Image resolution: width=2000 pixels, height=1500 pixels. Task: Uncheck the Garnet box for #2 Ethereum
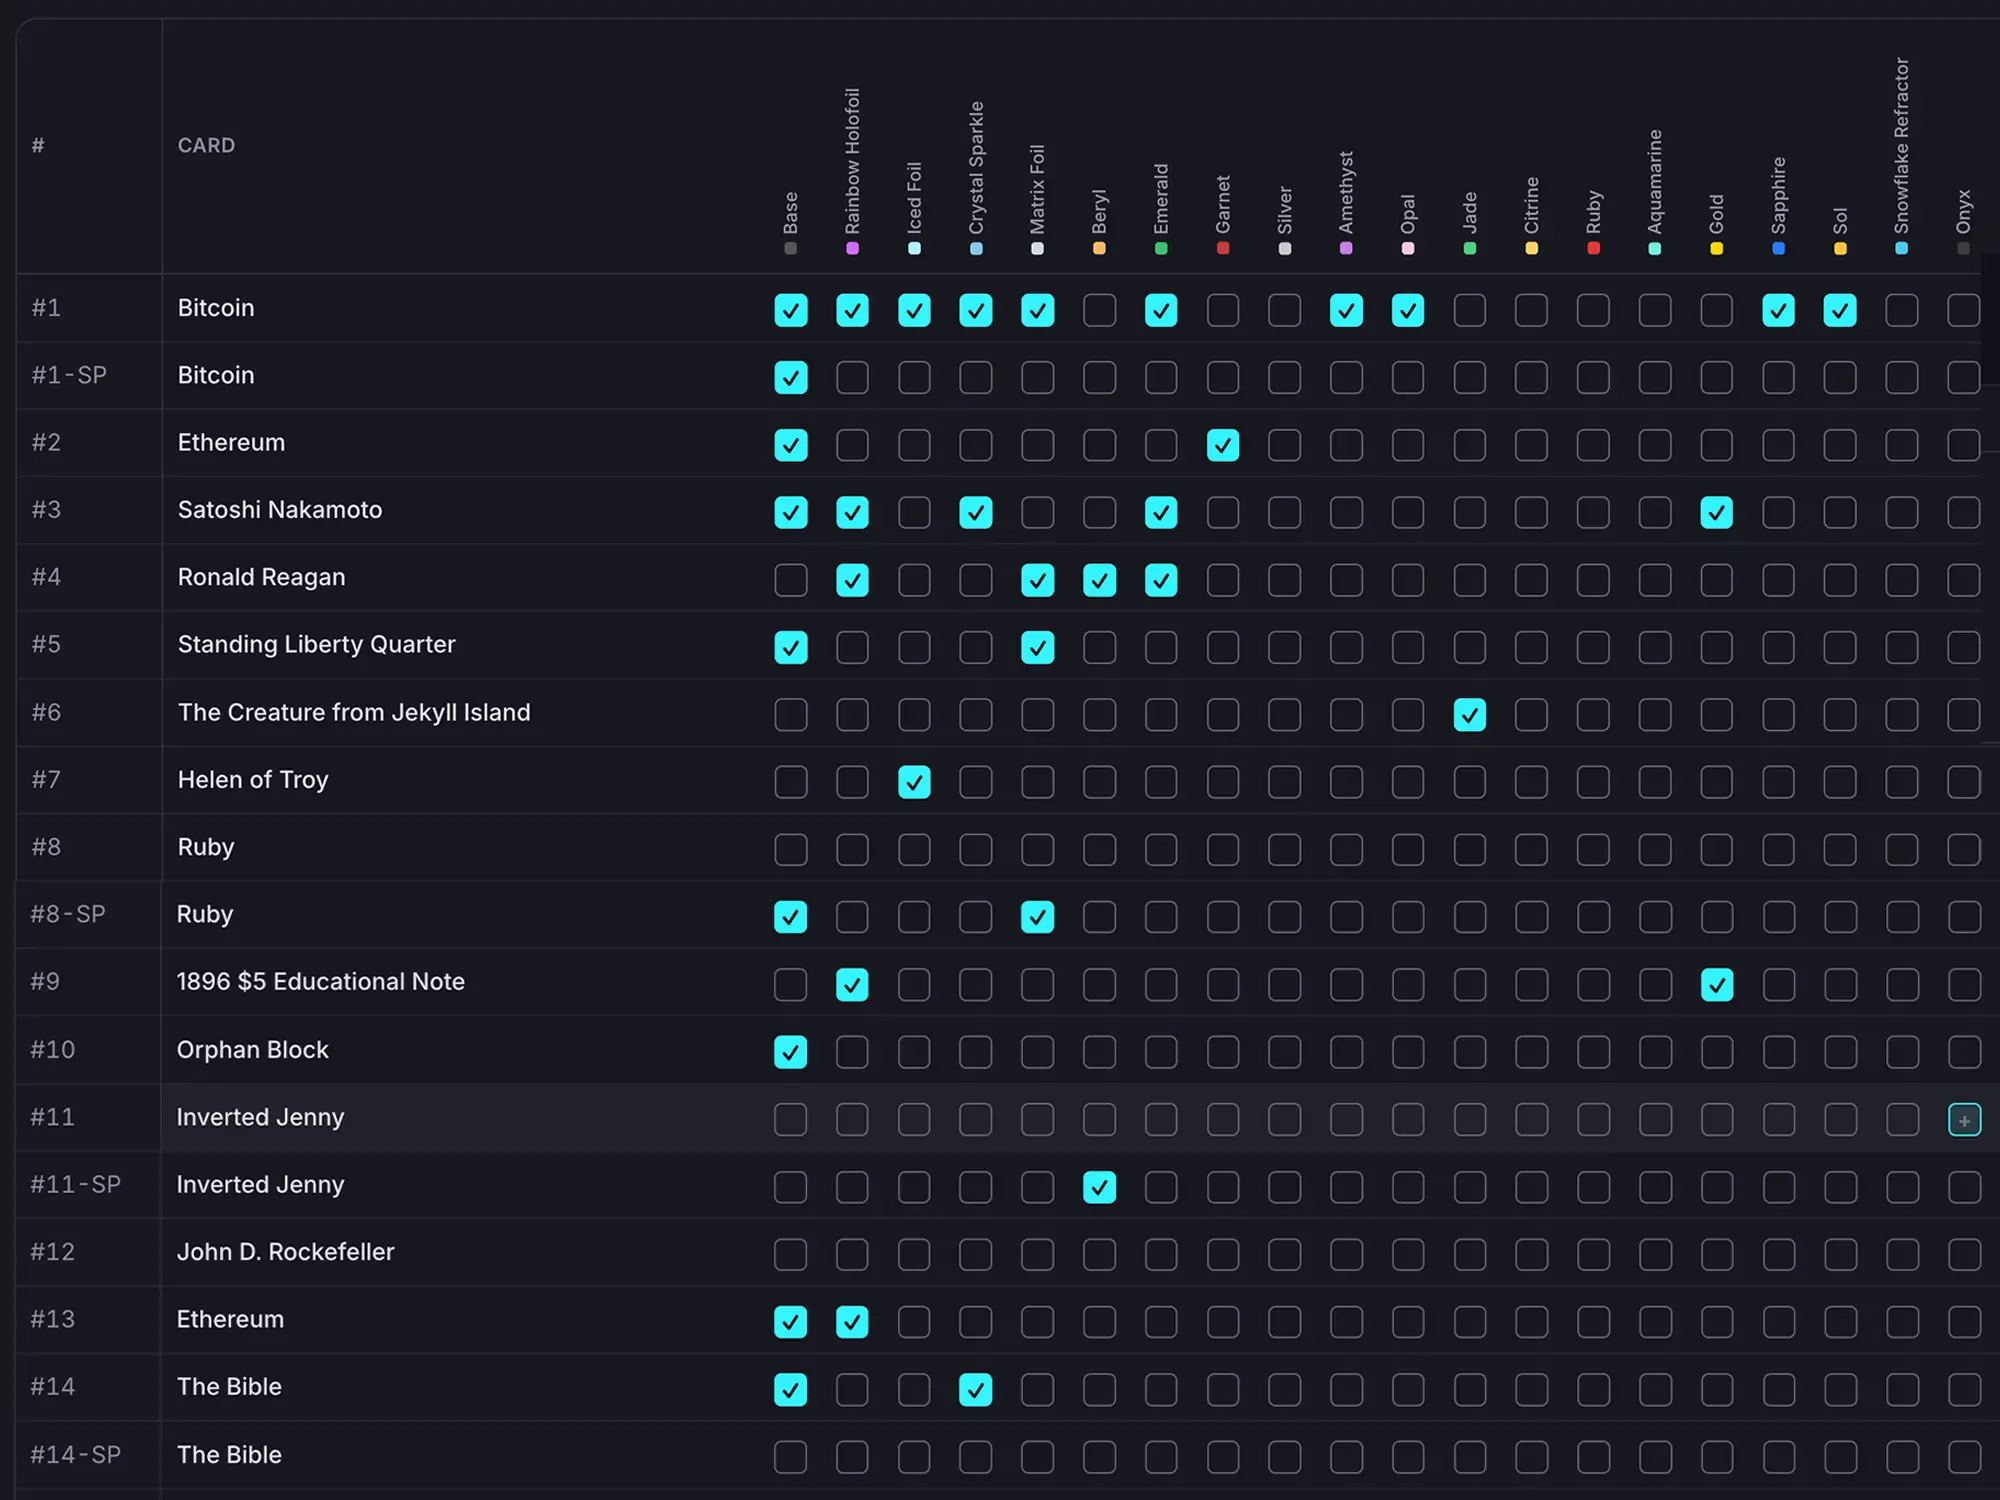coord(1222,445)
